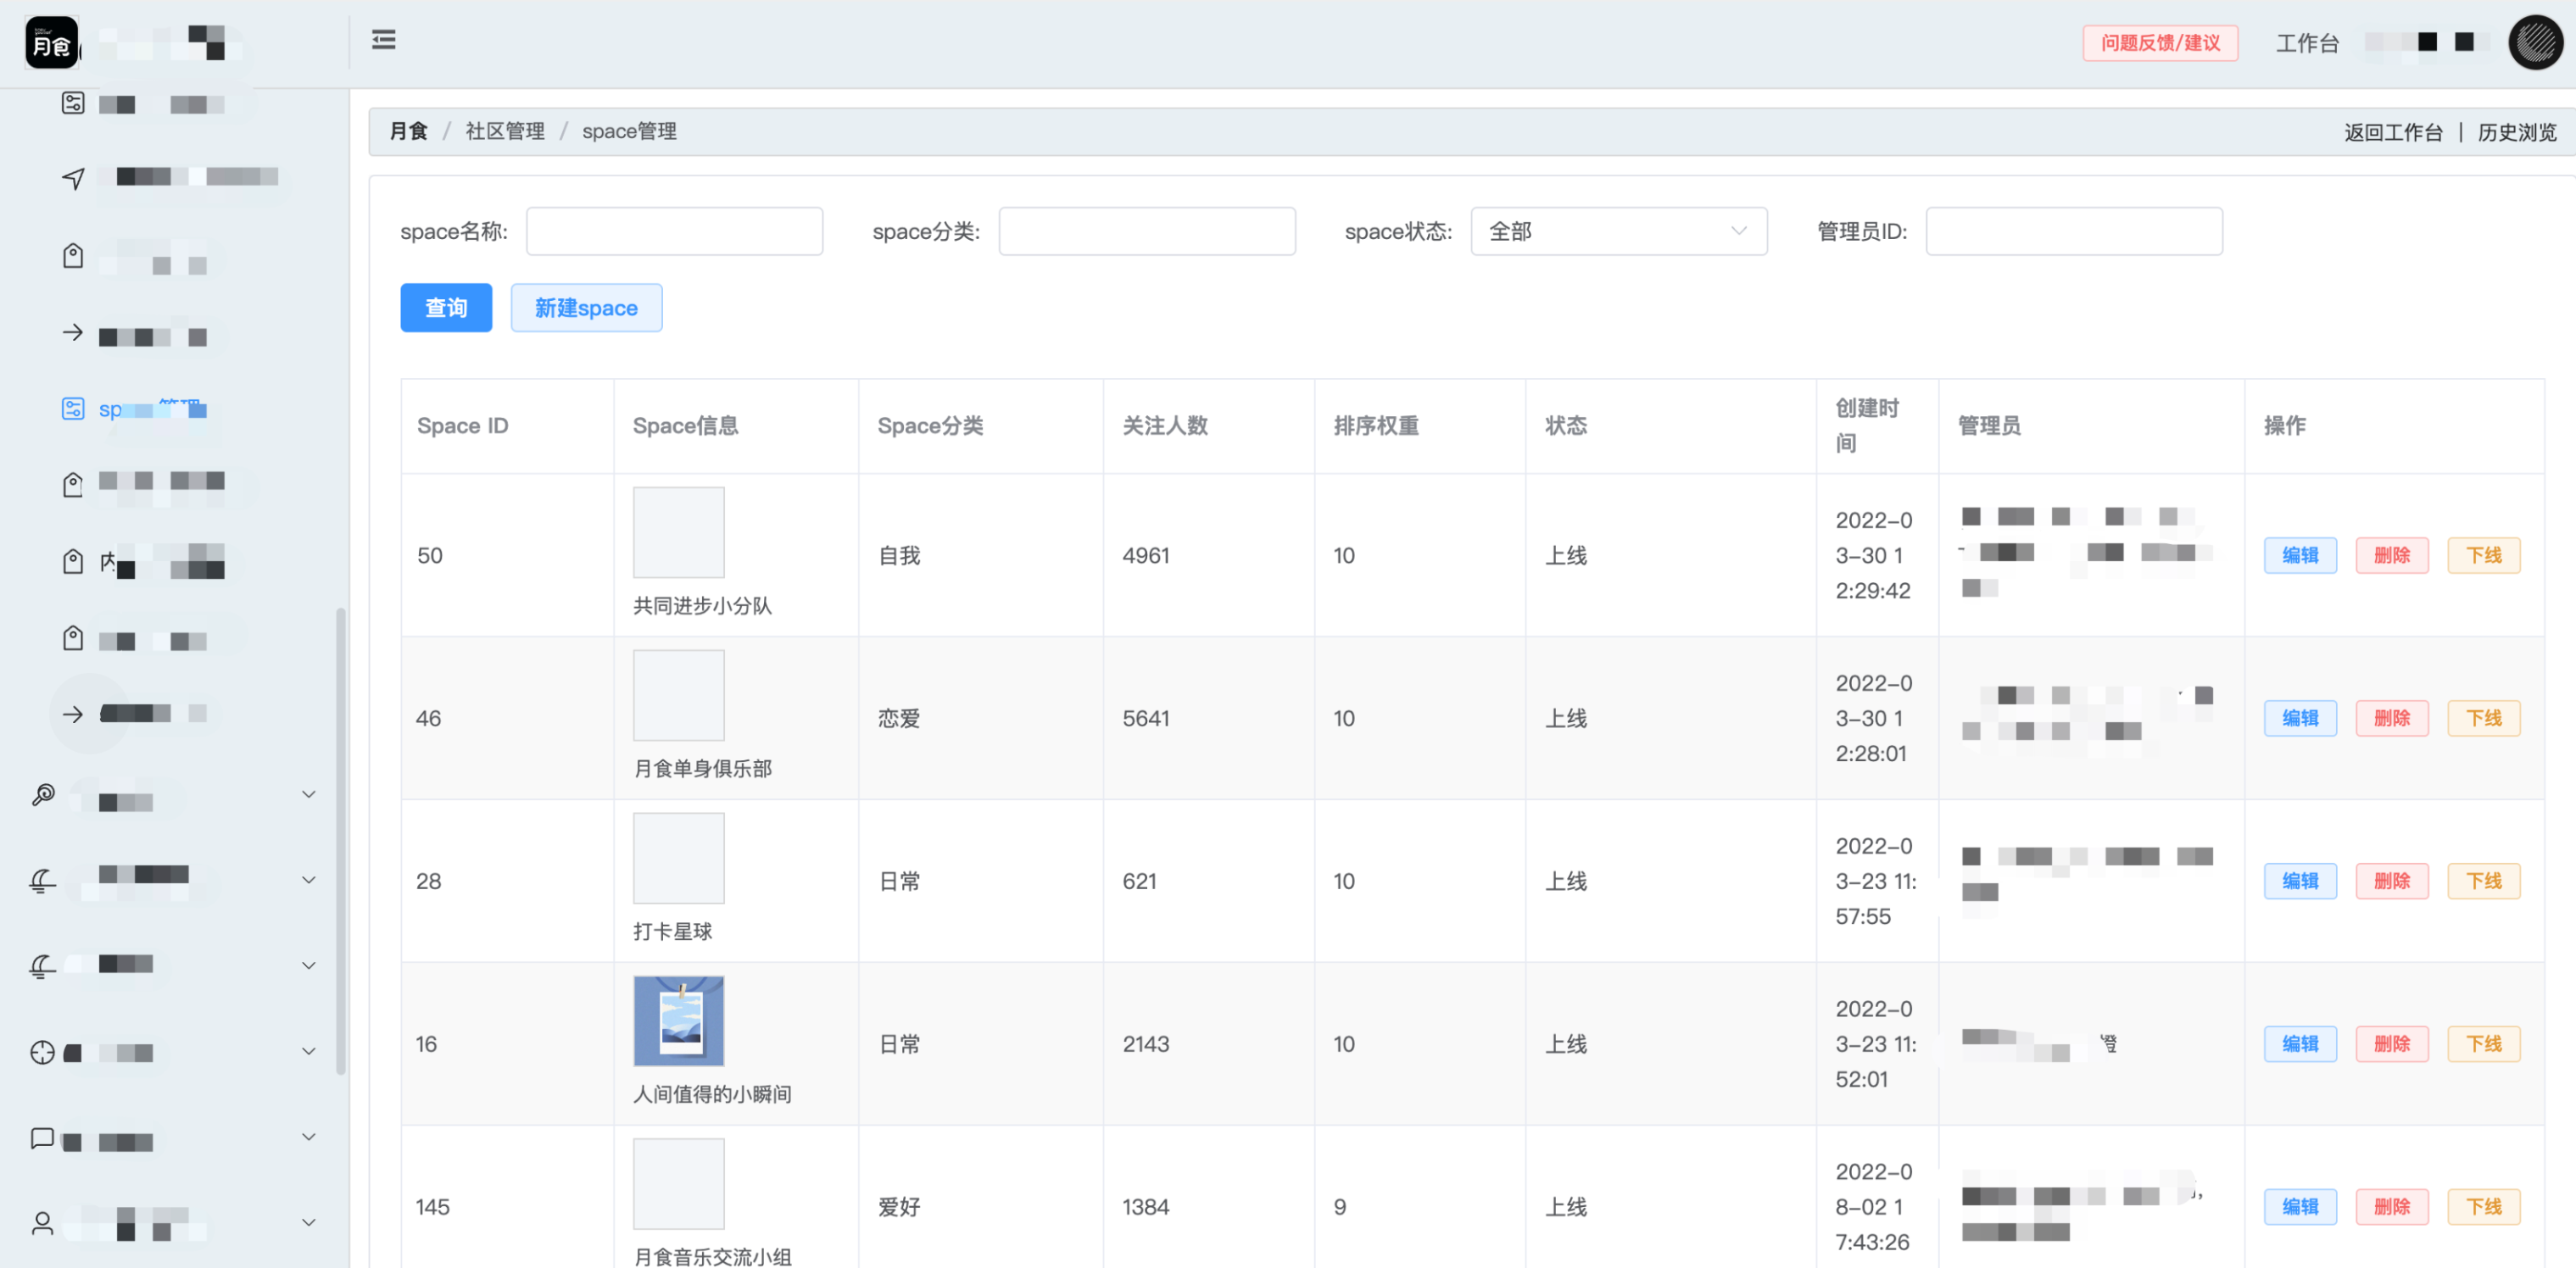This screenshot has height=1268, width=2576.
Task: Click the 社区管理 breadcrumb
Action: click(x=505, y=132)
